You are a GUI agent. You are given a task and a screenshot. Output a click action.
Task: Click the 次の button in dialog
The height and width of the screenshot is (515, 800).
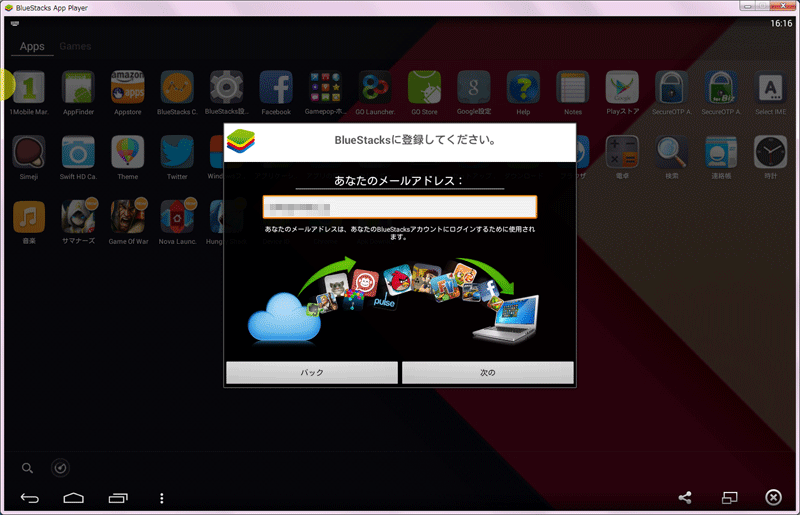[488, 373]
